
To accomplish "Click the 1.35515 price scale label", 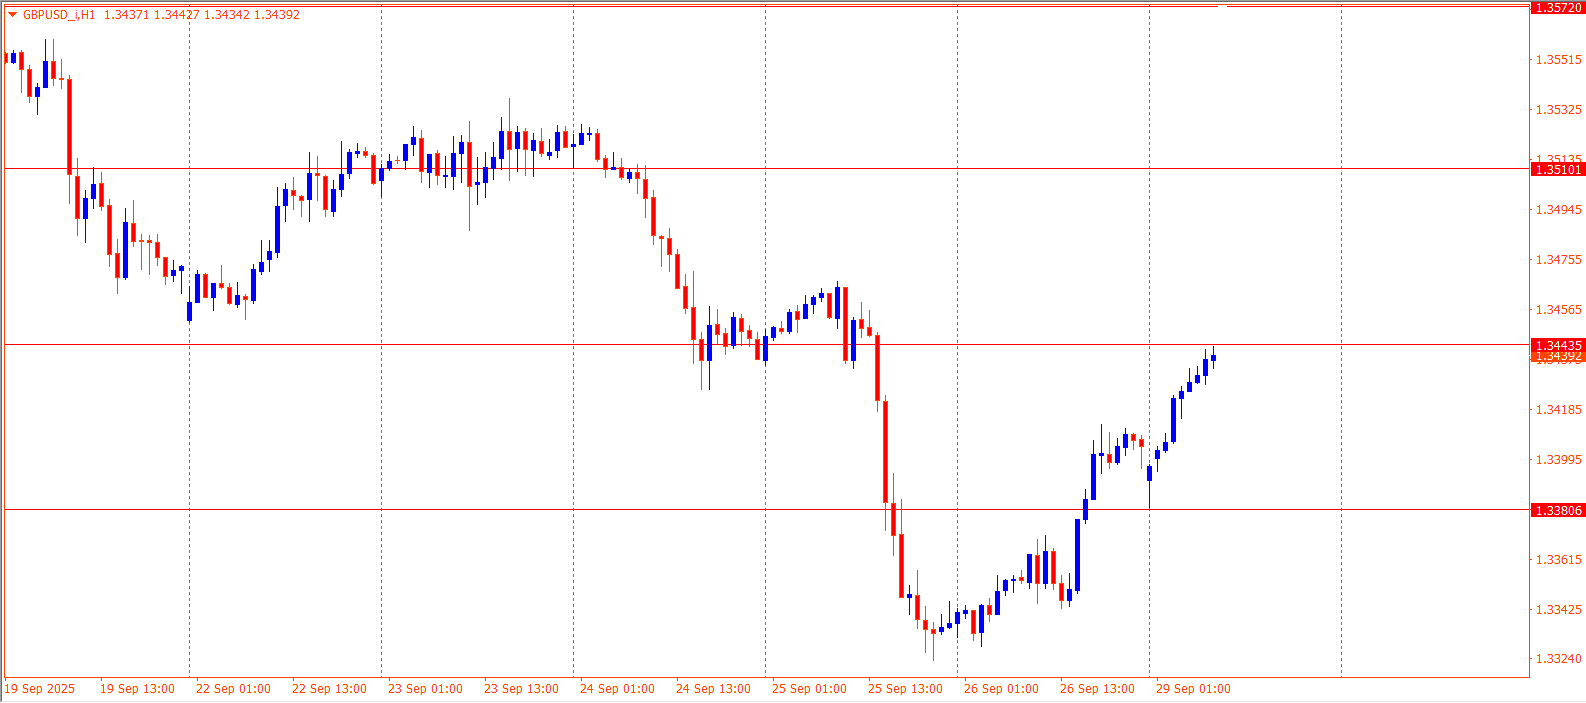I will [1558, 60].
